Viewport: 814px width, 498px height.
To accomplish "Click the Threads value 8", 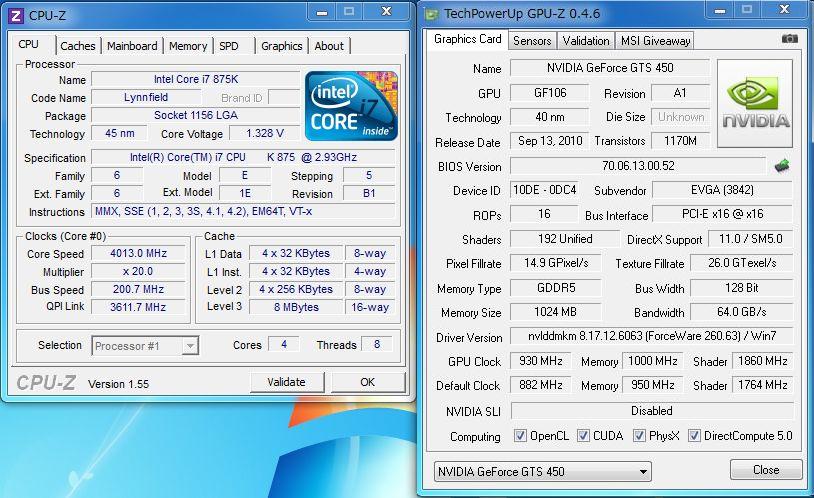I will (377, 344).
